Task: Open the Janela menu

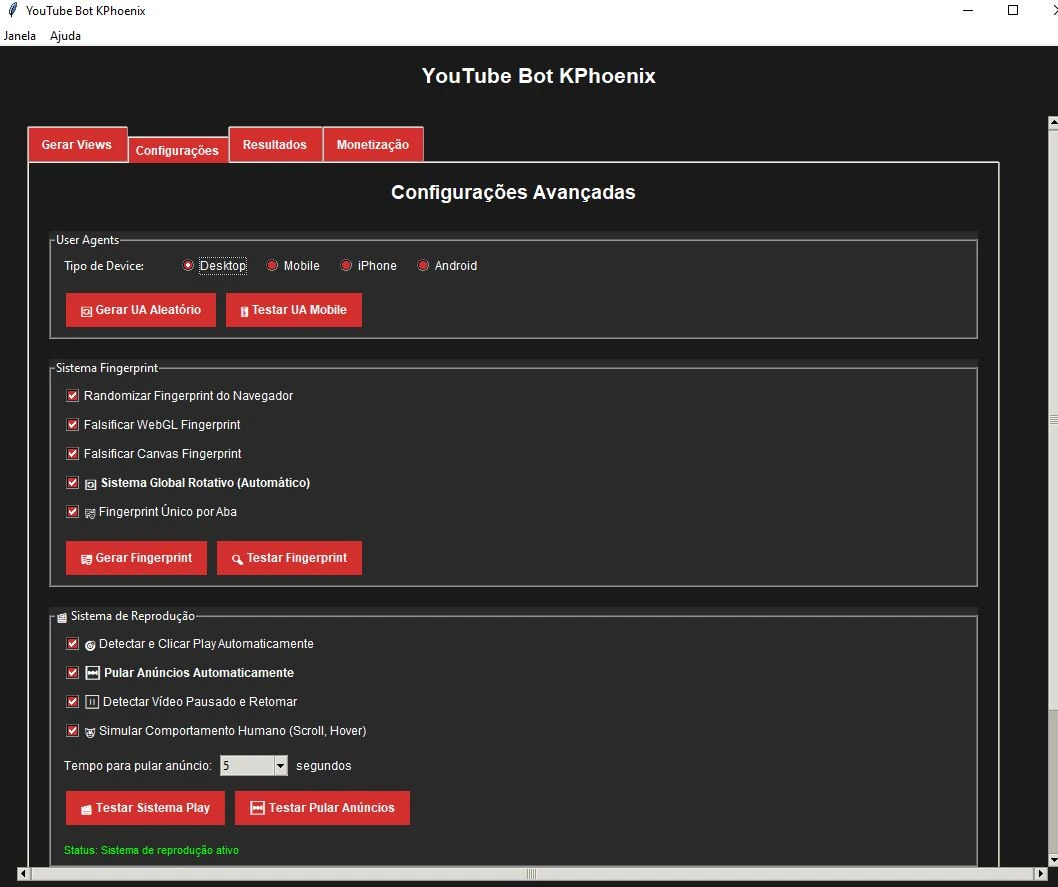Action: pyautogui.click(x=20, y=36)
